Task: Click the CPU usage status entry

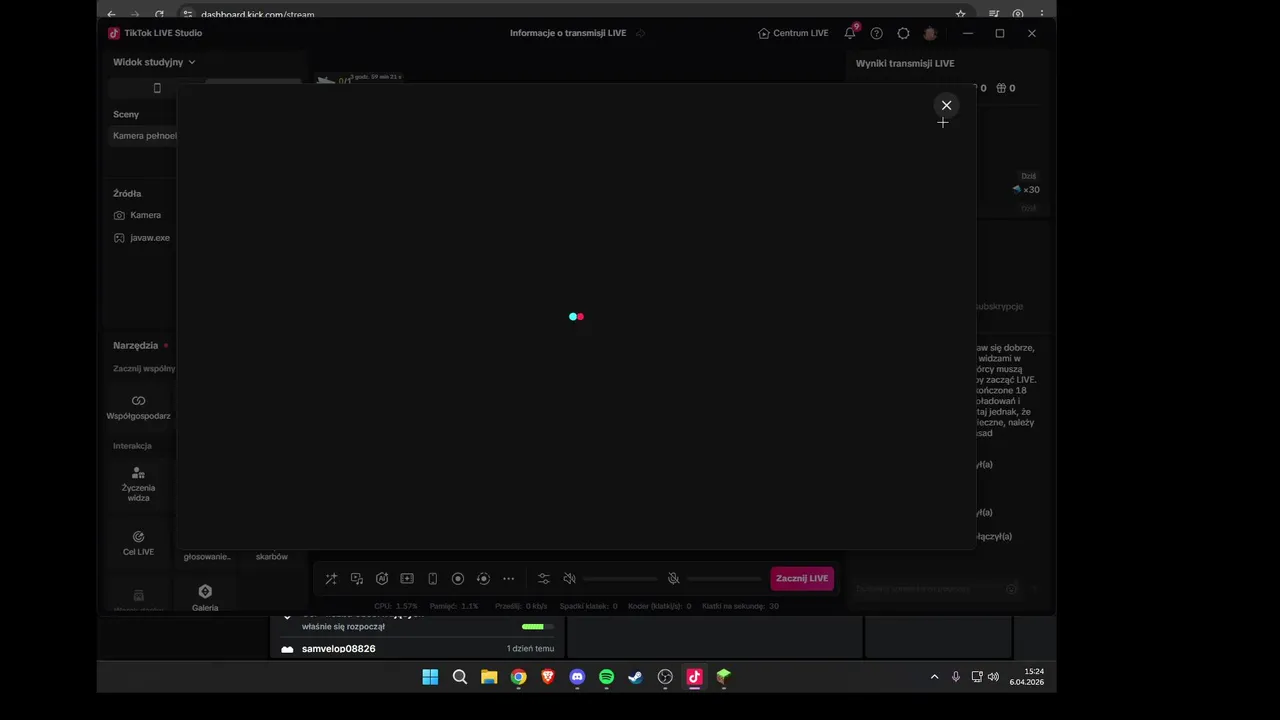Action: tap(396, 606)
